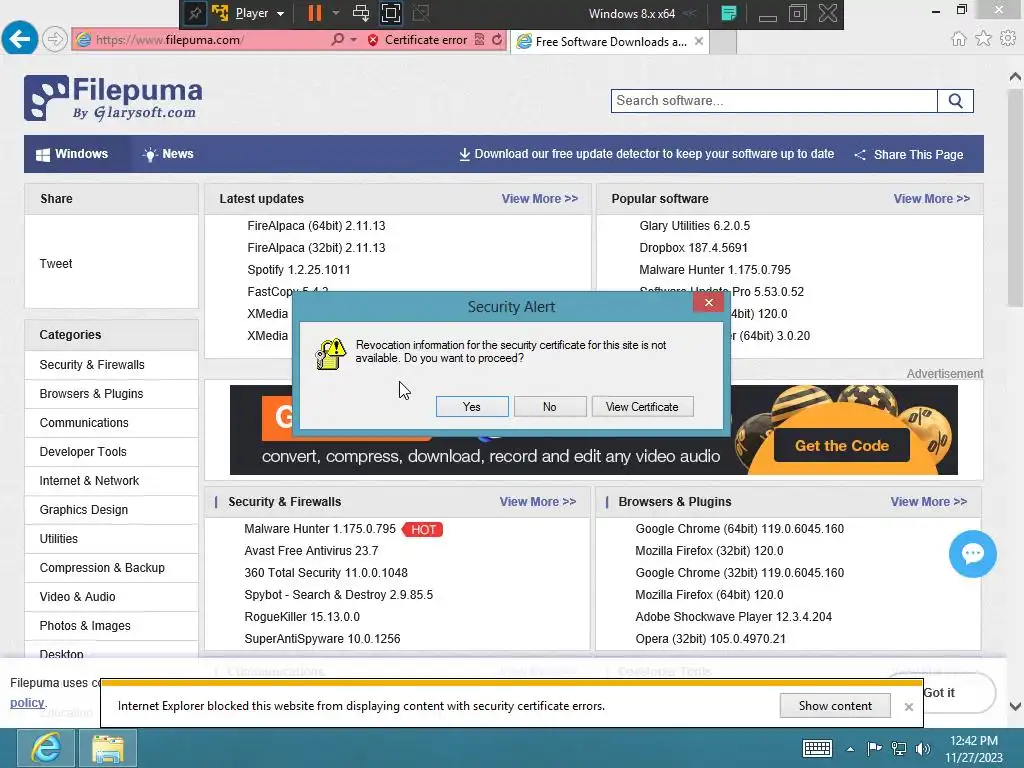This screenshot has height=768, width=1024.
Task: Click View More for Popular software
Action: [931, 199]
